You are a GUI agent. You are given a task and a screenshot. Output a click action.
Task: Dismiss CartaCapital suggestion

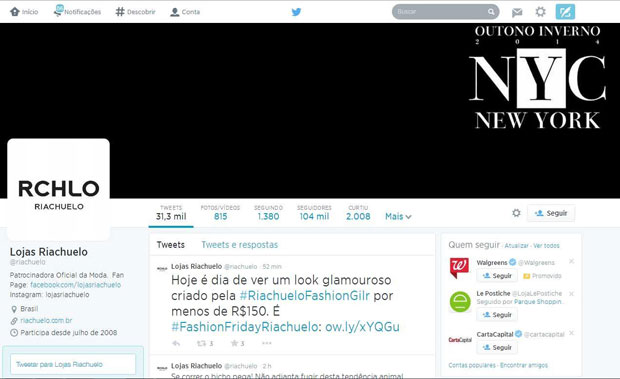571,333
